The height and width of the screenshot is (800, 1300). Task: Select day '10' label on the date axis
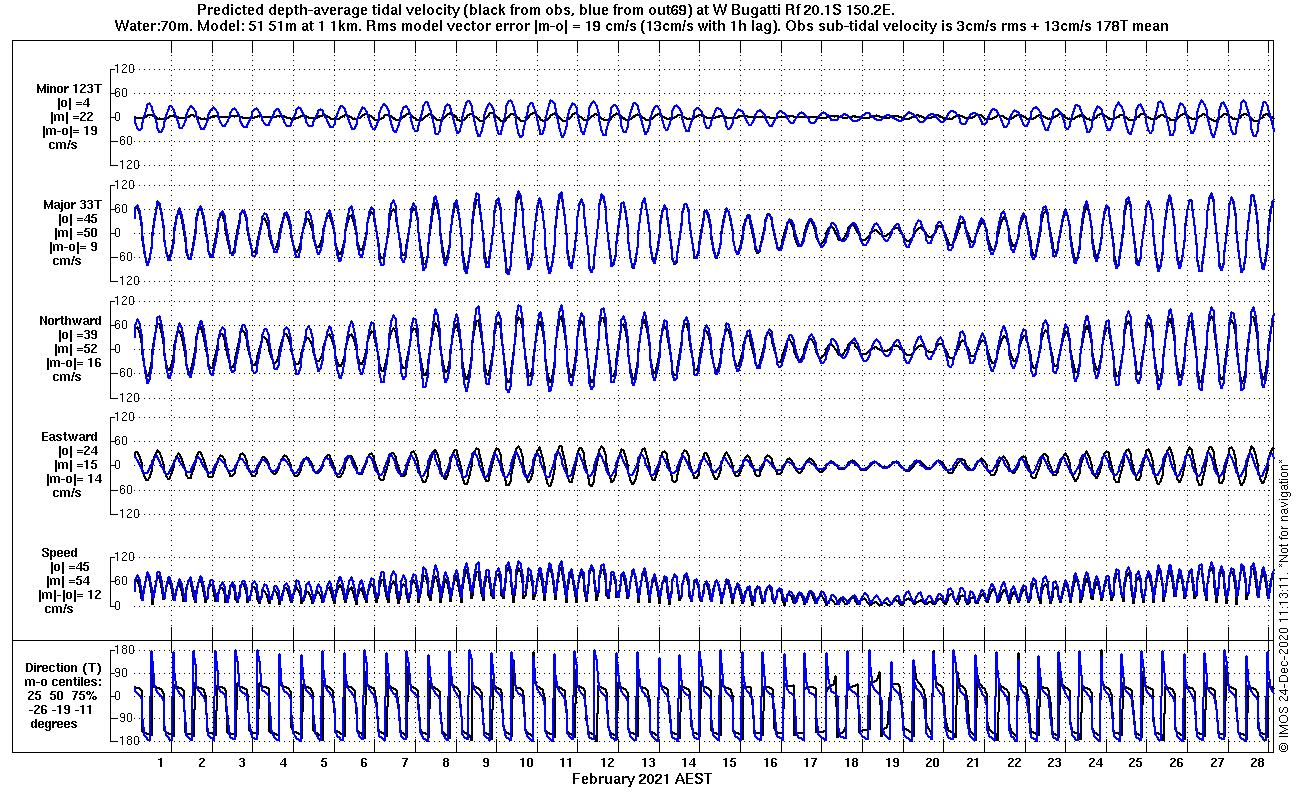[526, 763]
